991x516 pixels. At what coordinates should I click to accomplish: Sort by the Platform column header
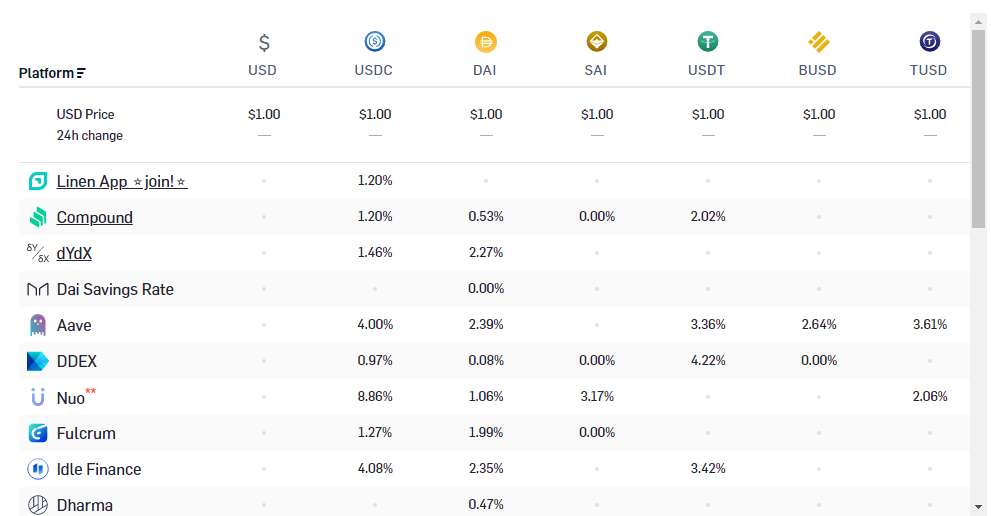(x=52, y=73)
